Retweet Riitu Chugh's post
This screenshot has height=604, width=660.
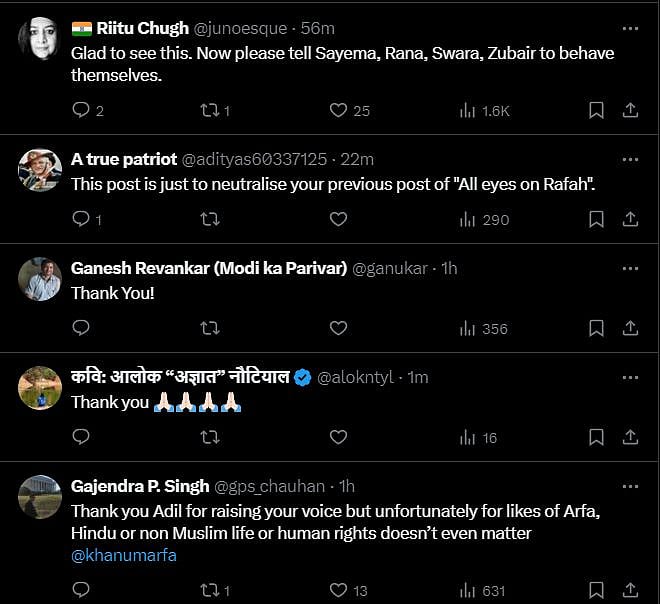pyautogui.click(x=210, y=110)
